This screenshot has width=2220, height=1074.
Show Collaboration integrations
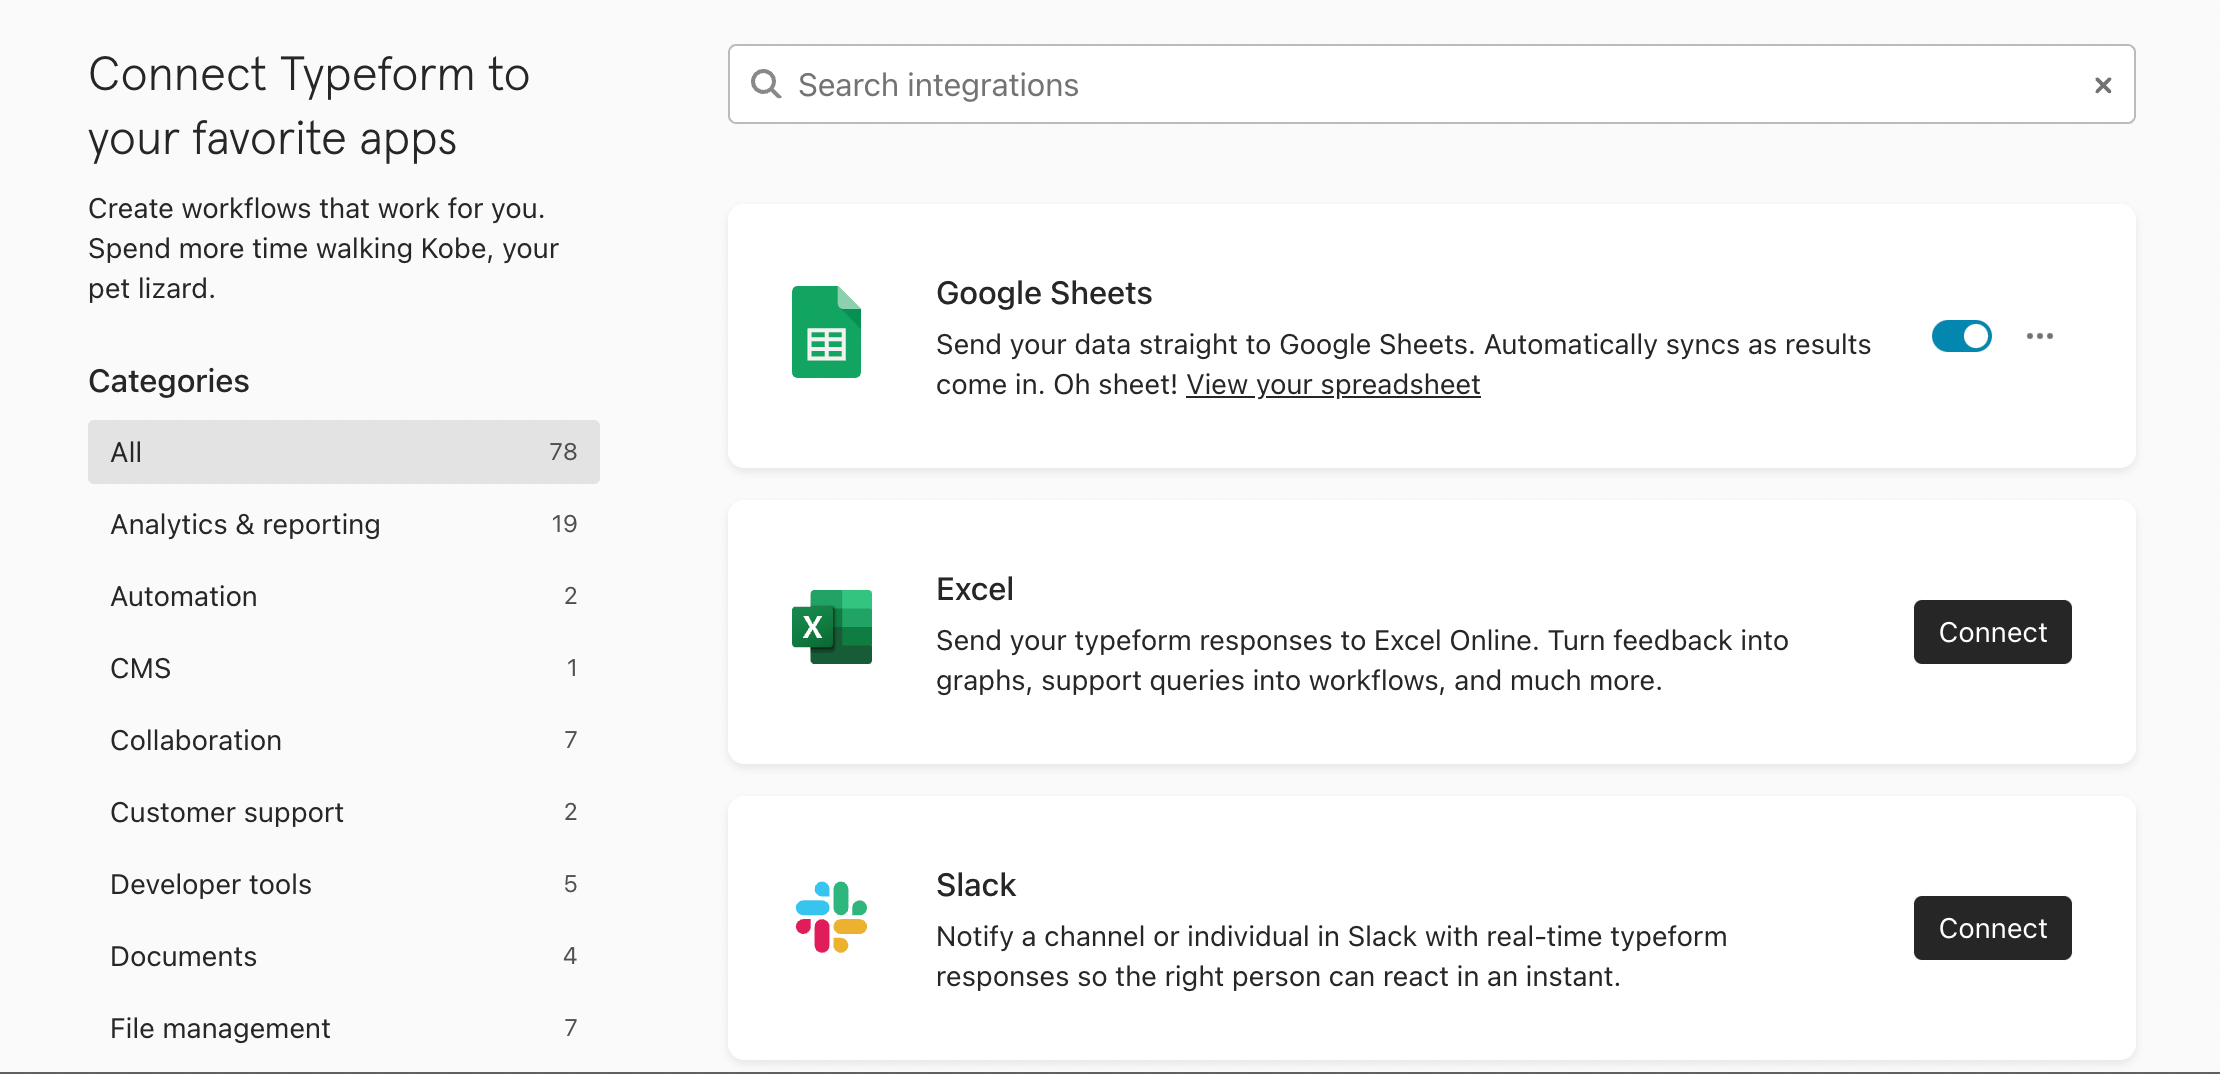(x=343, y=740)
